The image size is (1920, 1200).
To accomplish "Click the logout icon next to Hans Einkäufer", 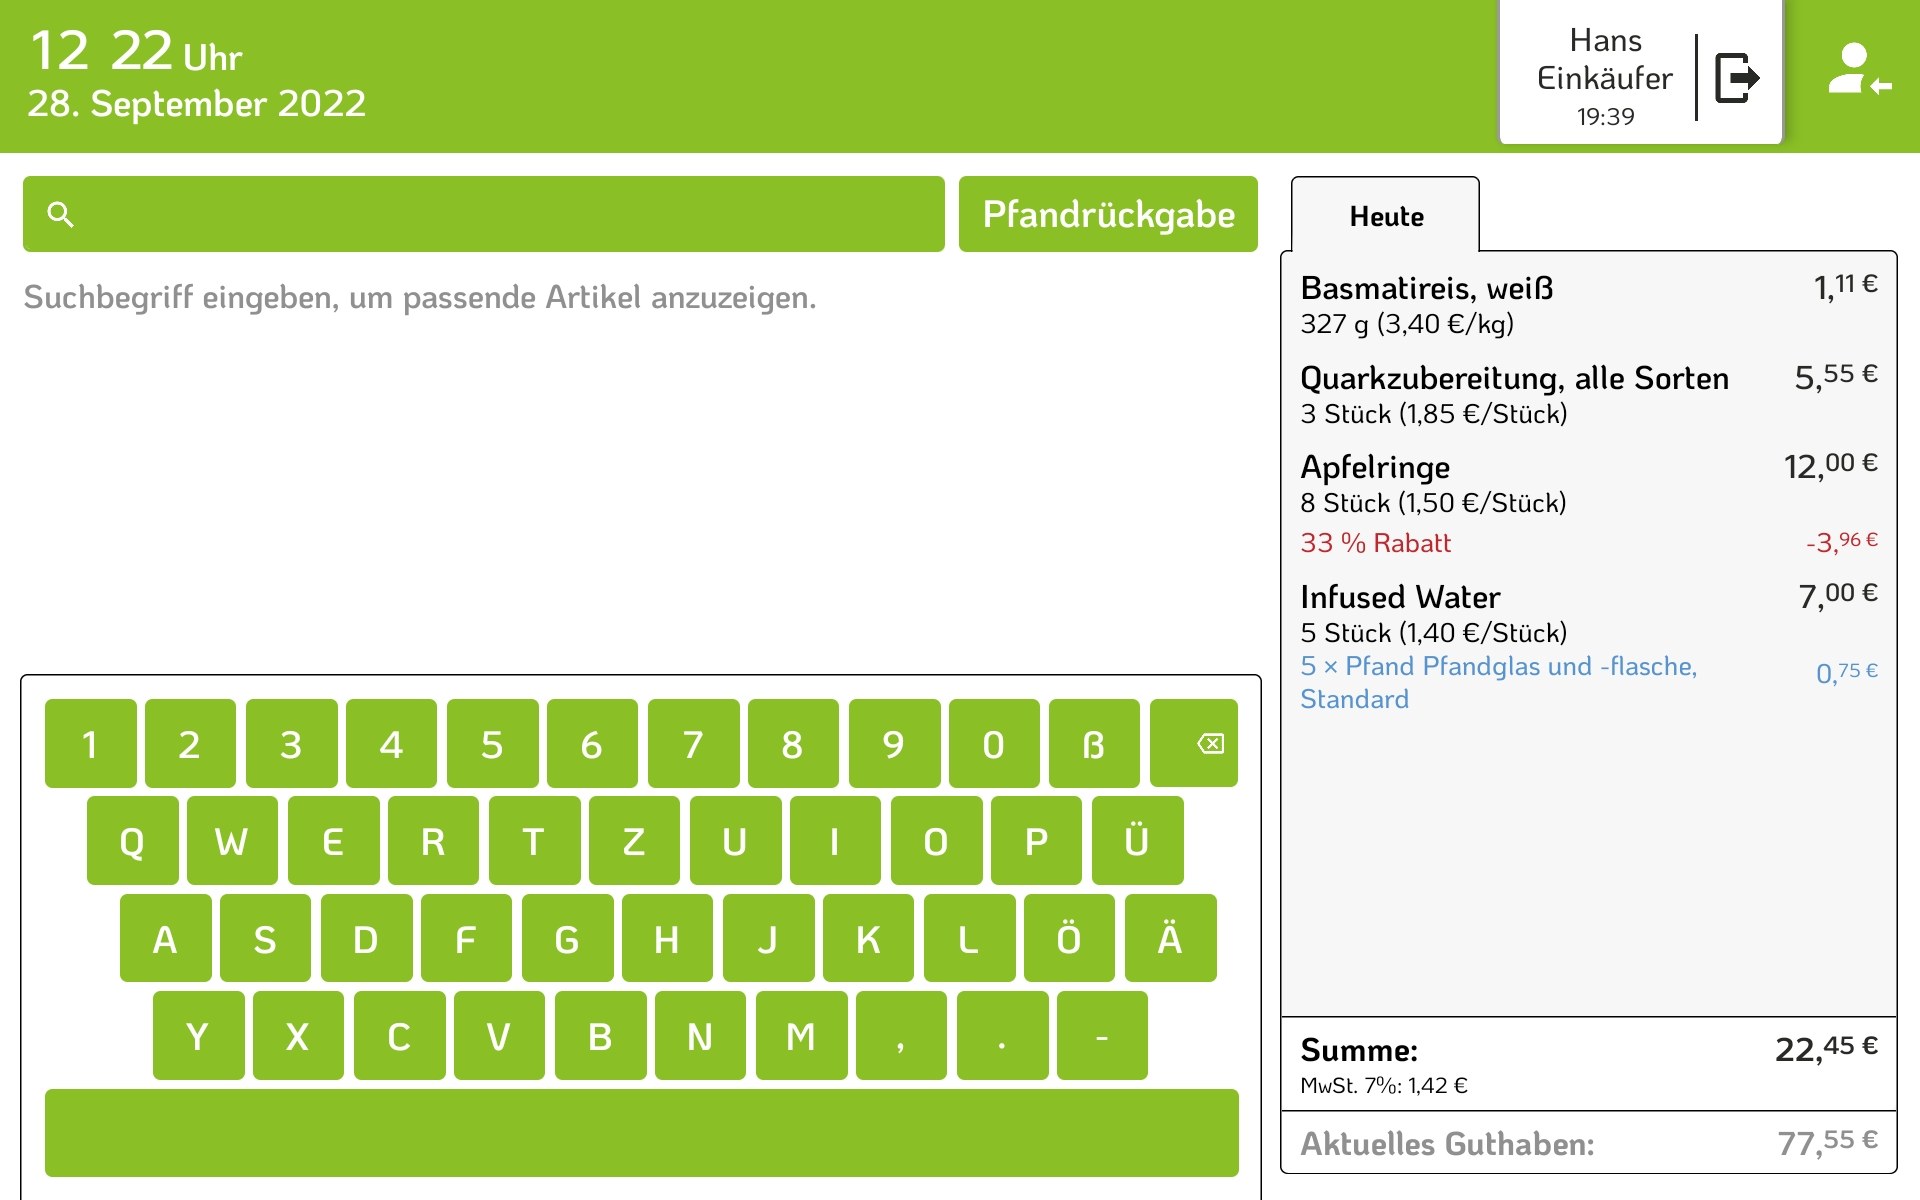I will (x=1738, y=78).
